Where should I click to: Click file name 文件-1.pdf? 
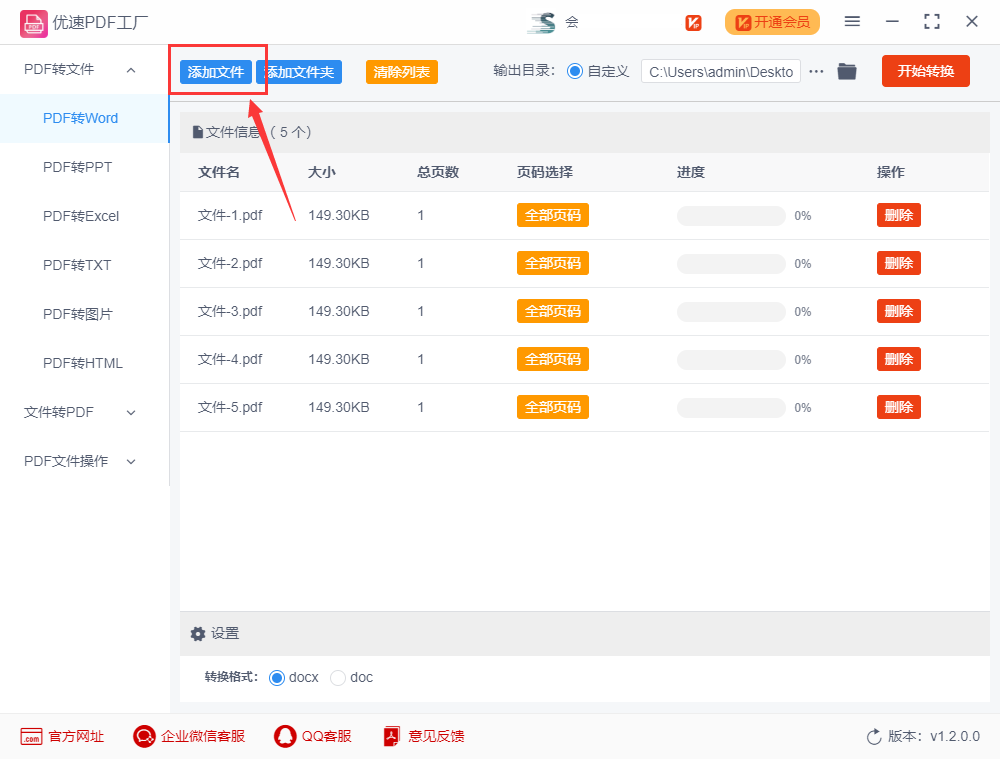[230, 216]
